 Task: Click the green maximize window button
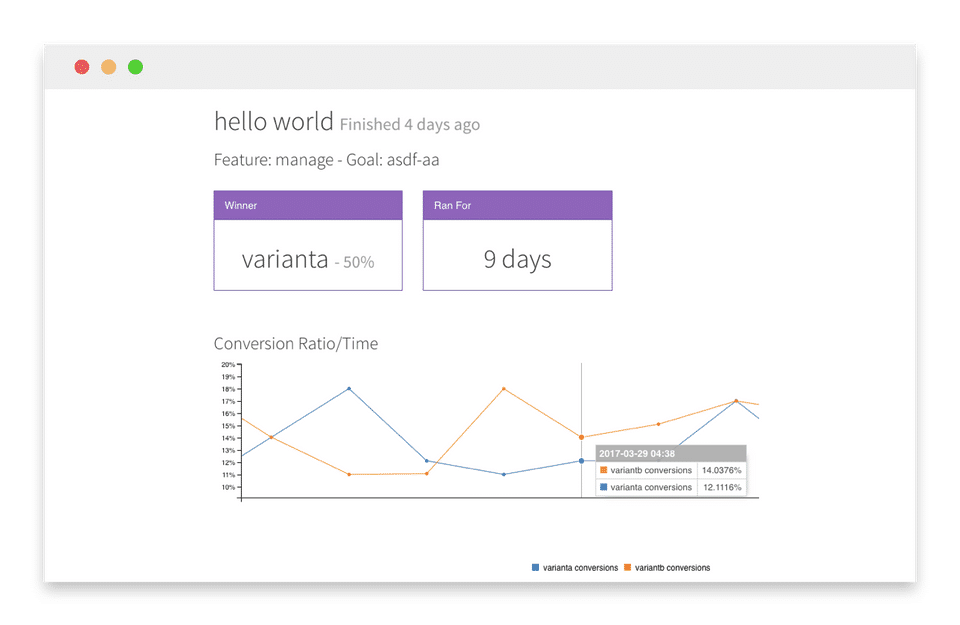click(135, 67)
